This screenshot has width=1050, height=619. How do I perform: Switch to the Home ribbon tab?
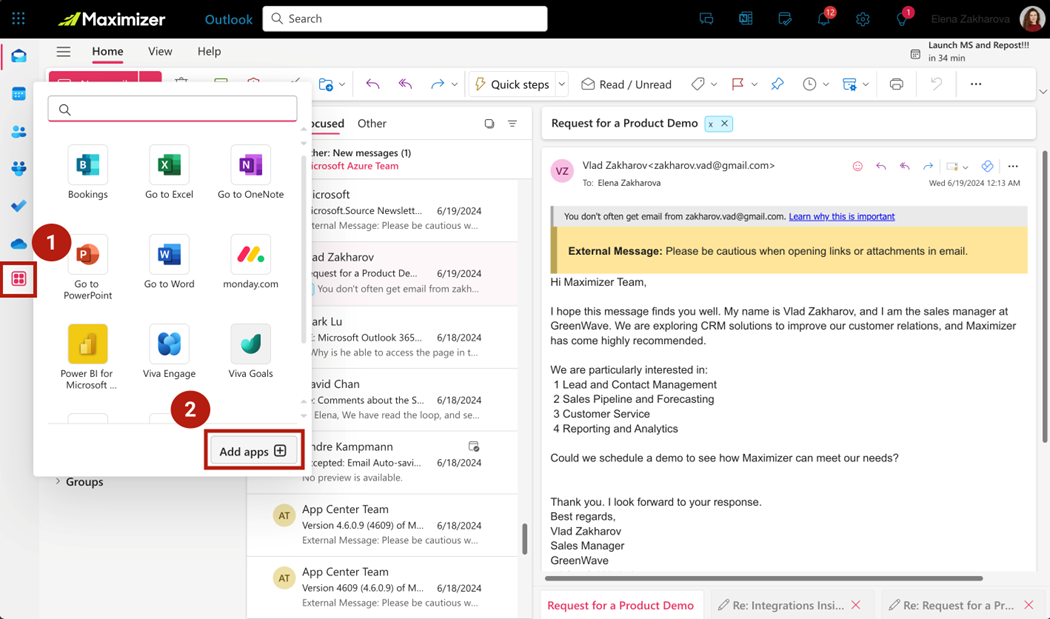pos(108,52)
